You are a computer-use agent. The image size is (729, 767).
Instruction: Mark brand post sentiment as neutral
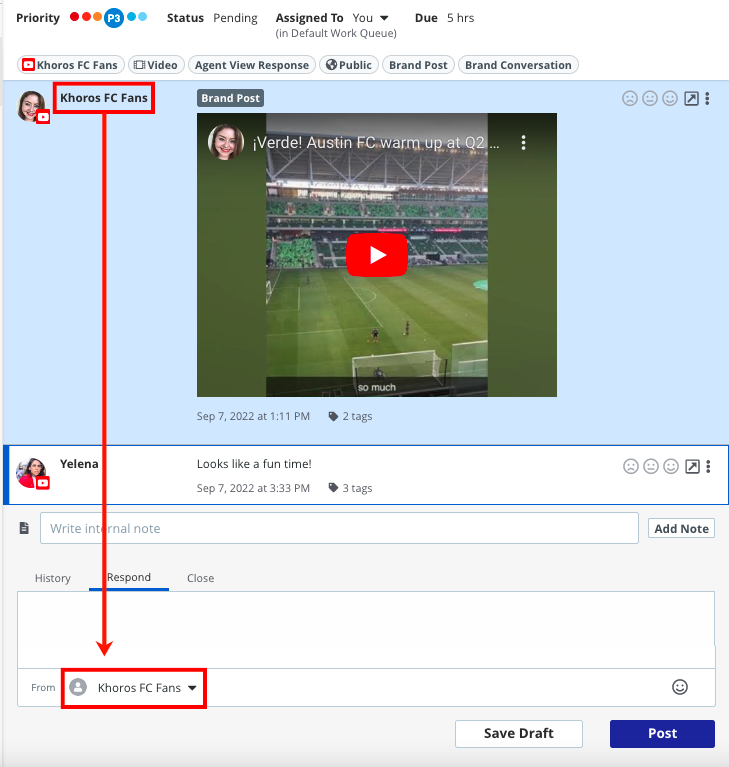click(650, 99)
